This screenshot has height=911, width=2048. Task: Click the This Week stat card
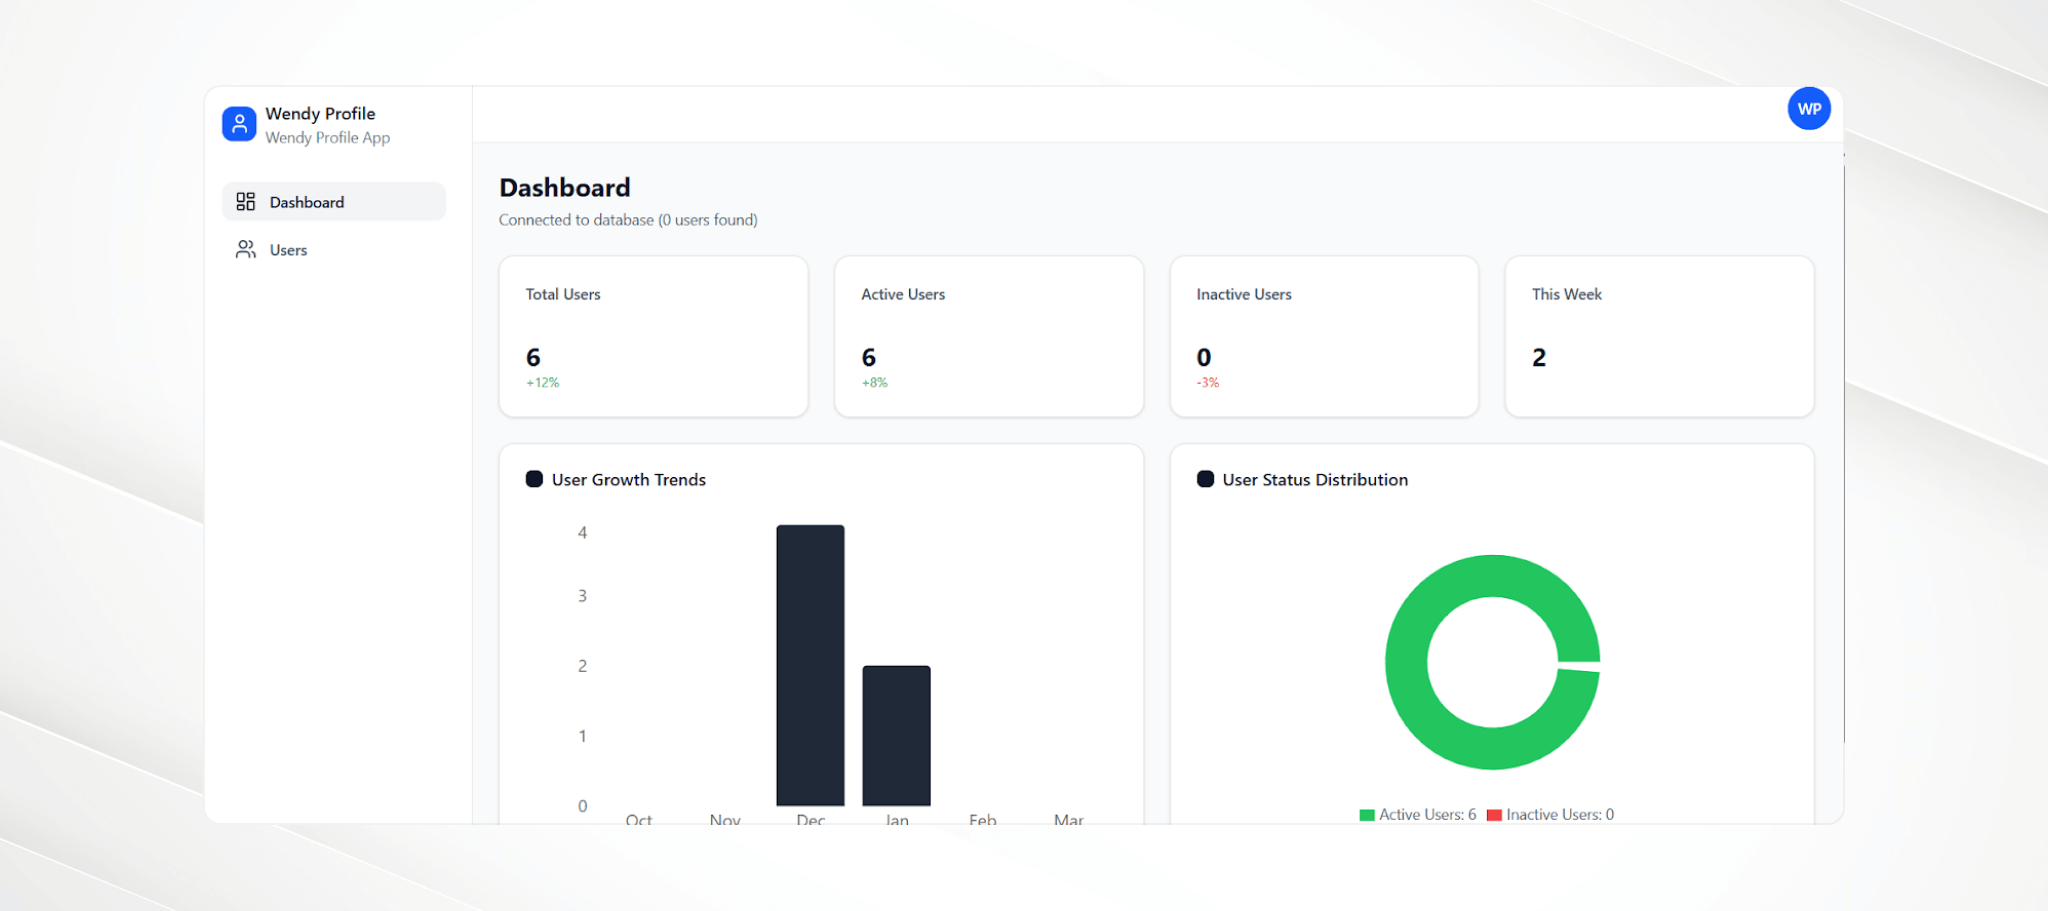[1659, 336]
